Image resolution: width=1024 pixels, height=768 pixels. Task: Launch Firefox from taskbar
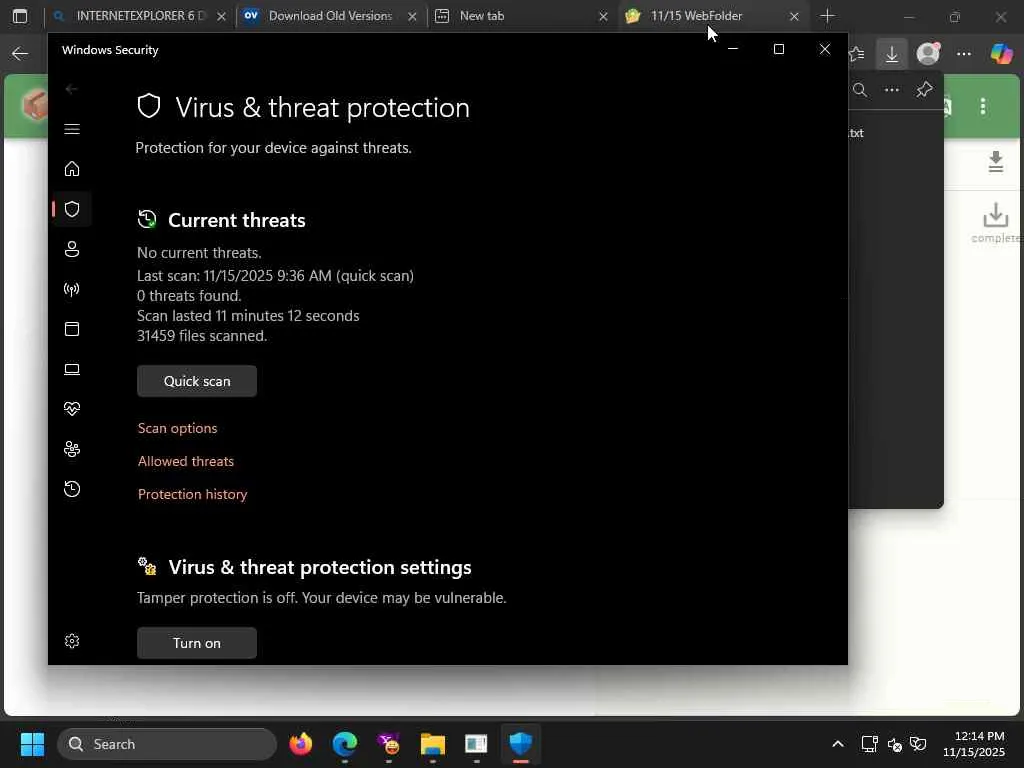coord(301,744)
